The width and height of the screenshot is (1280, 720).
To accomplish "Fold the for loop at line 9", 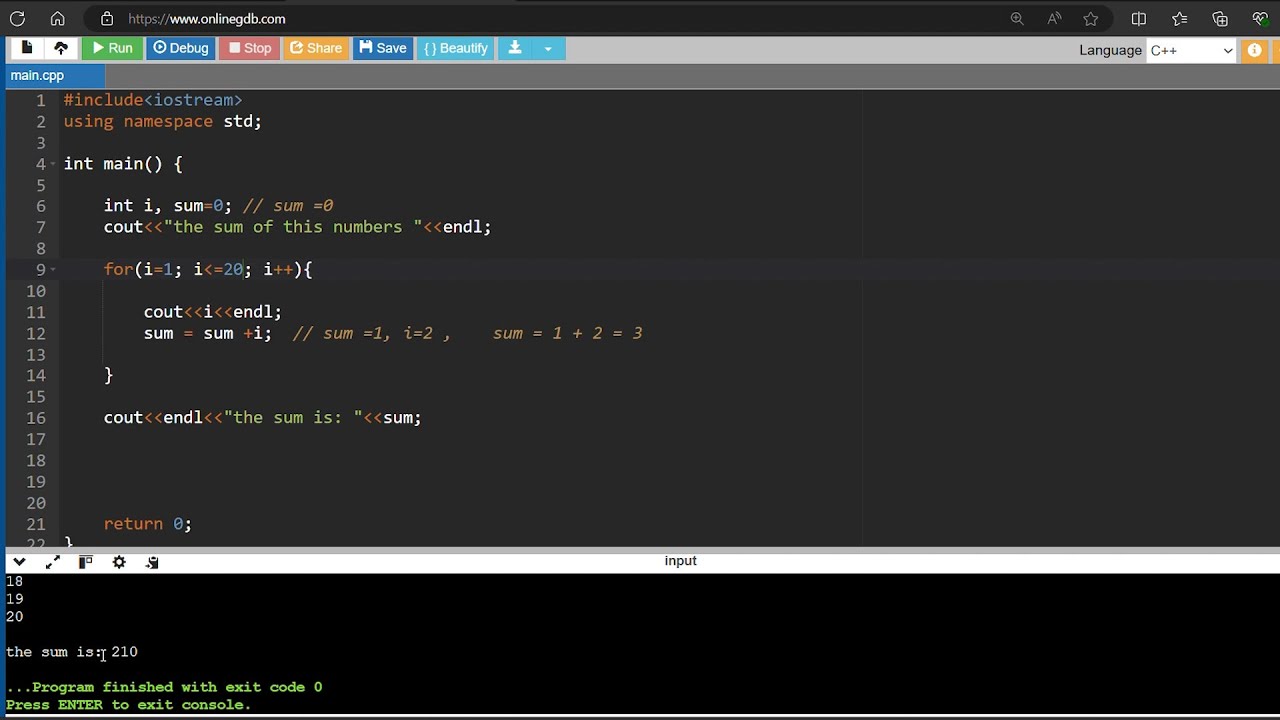I will click(54, 270).
